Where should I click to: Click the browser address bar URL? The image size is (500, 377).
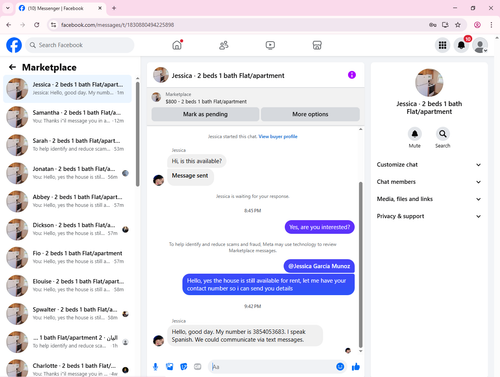pyautogui.click(x=118, y=25)
